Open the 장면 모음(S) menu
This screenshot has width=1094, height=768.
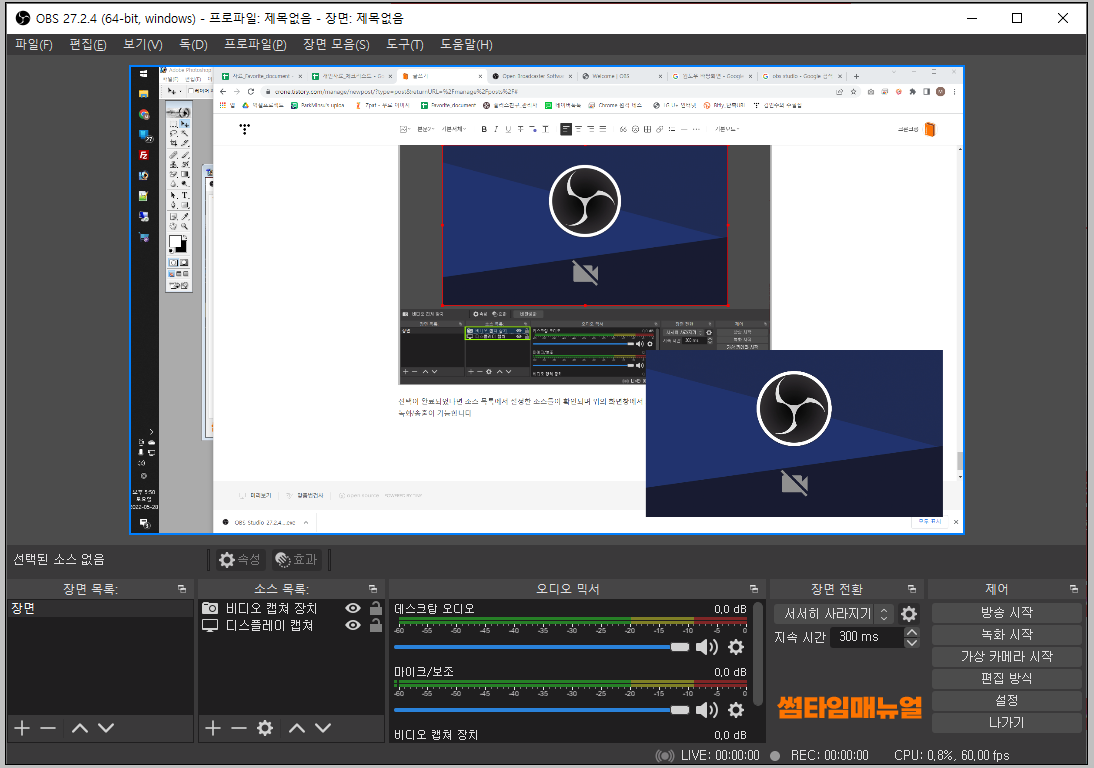pos(336,45)
